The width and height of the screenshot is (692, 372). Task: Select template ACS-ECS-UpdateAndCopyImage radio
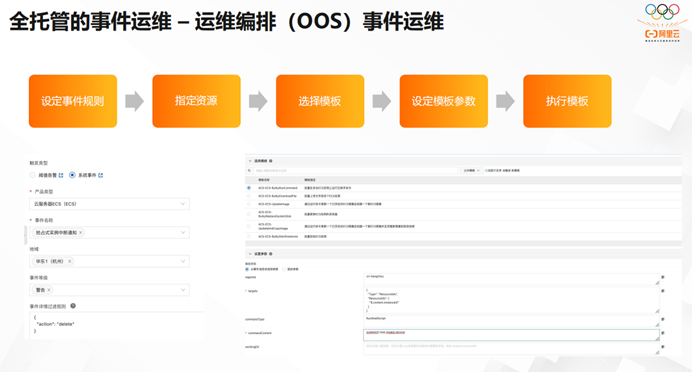249,226
